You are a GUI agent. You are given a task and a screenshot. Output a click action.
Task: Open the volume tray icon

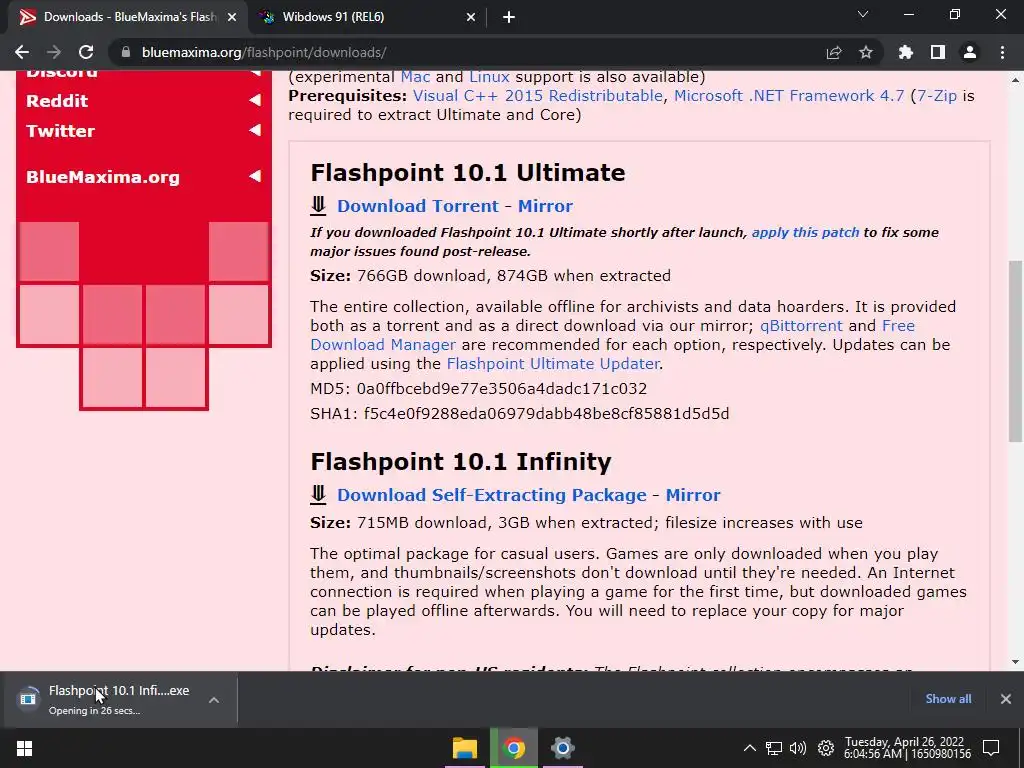[797, 748]
